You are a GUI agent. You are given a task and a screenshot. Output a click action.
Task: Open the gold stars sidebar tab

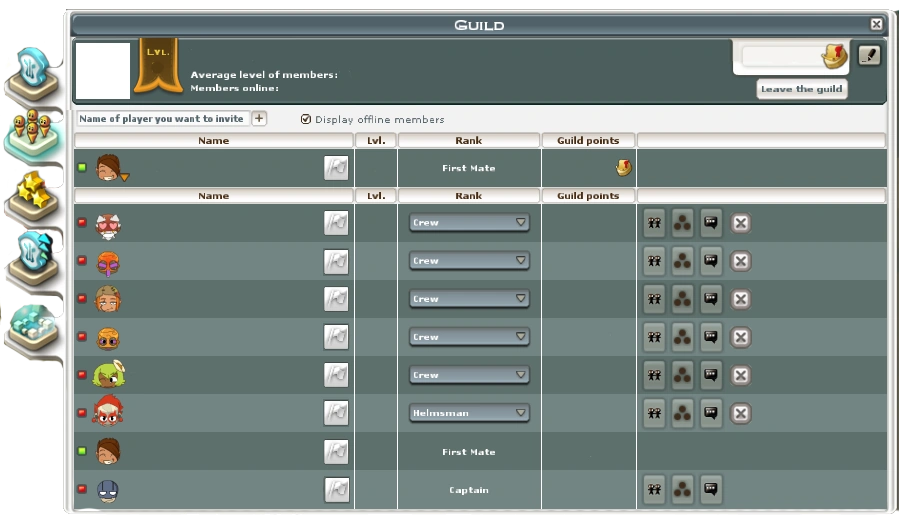click(33, 197)
